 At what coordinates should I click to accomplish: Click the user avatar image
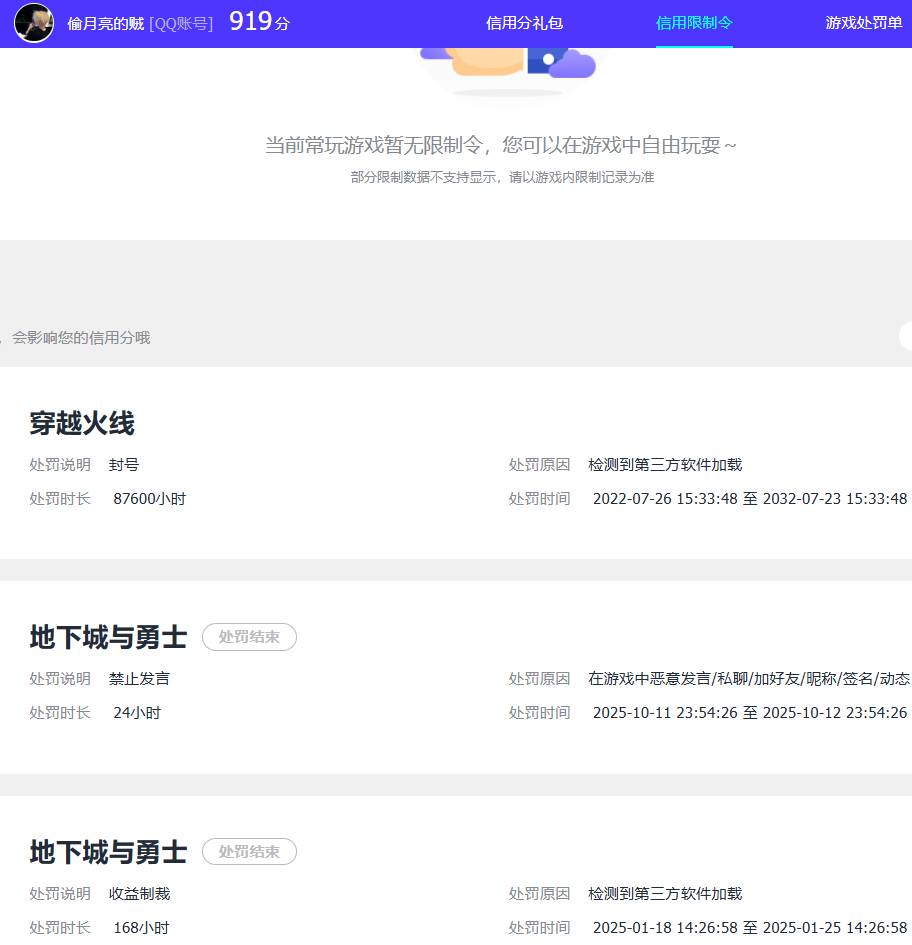point(33,22)
